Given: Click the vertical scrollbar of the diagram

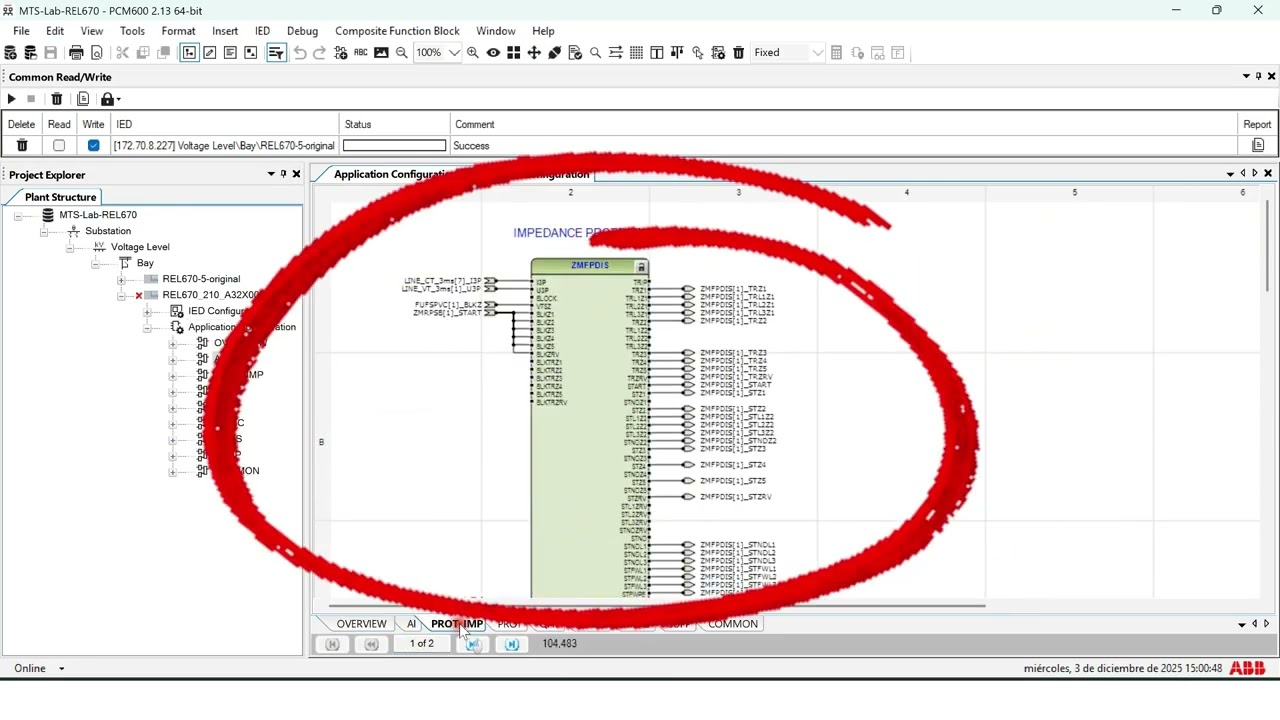Looking at the screenshot, I should pos(1267,245).
